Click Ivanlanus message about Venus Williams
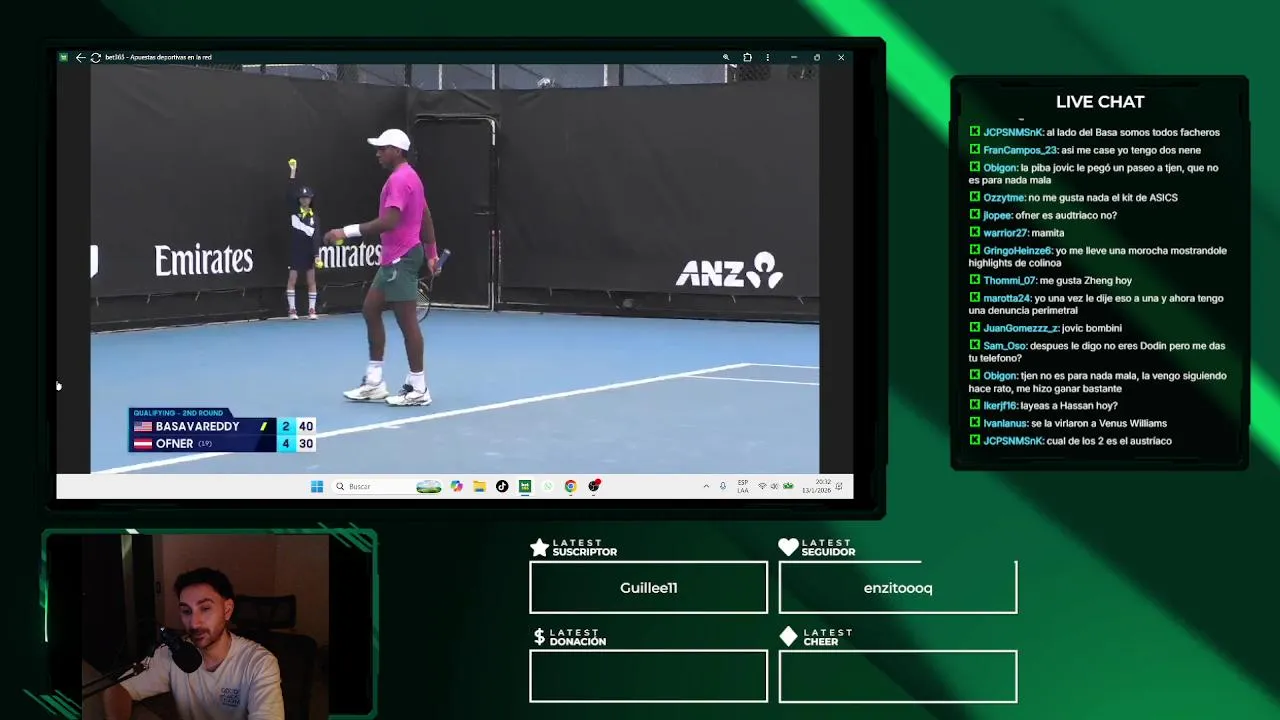 coord(1068,423)
